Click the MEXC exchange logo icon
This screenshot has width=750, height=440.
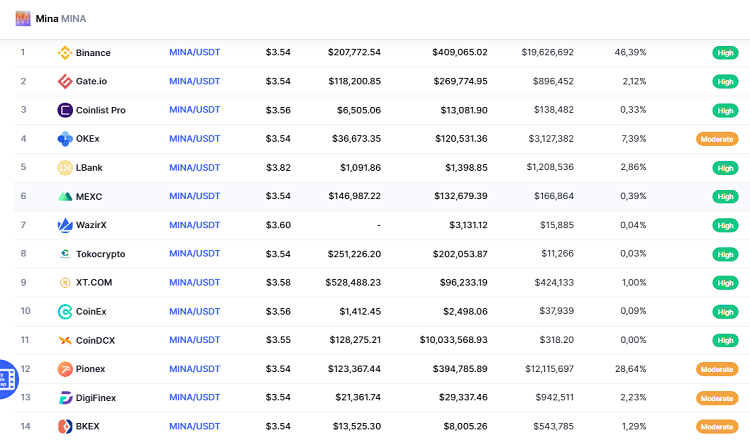coord(65,196)
